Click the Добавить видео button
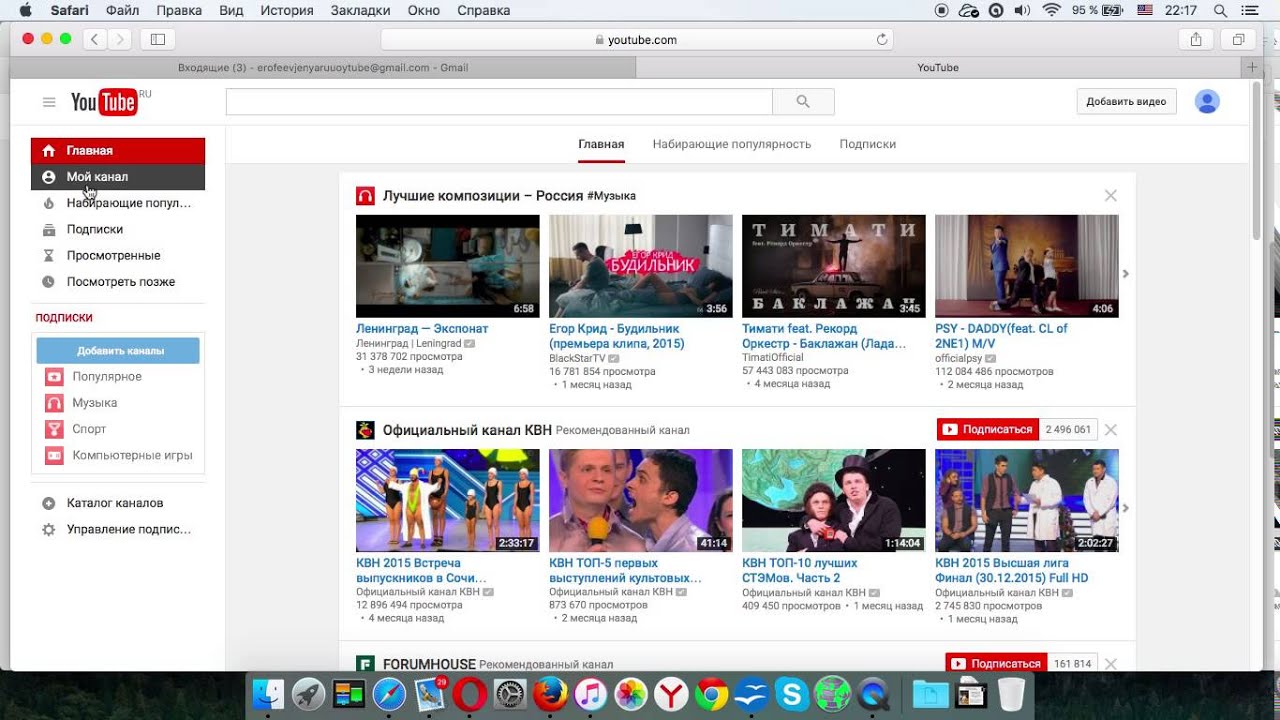Screen dimensions: 1280x720 click(1126, 101)
